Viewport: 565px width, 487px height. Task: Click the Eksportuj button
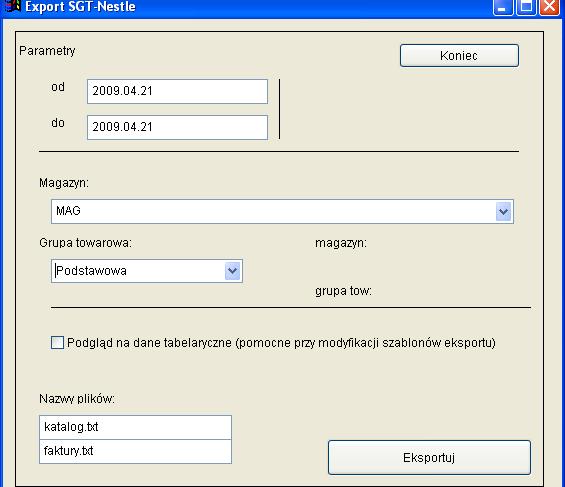(x=429, y=457)
